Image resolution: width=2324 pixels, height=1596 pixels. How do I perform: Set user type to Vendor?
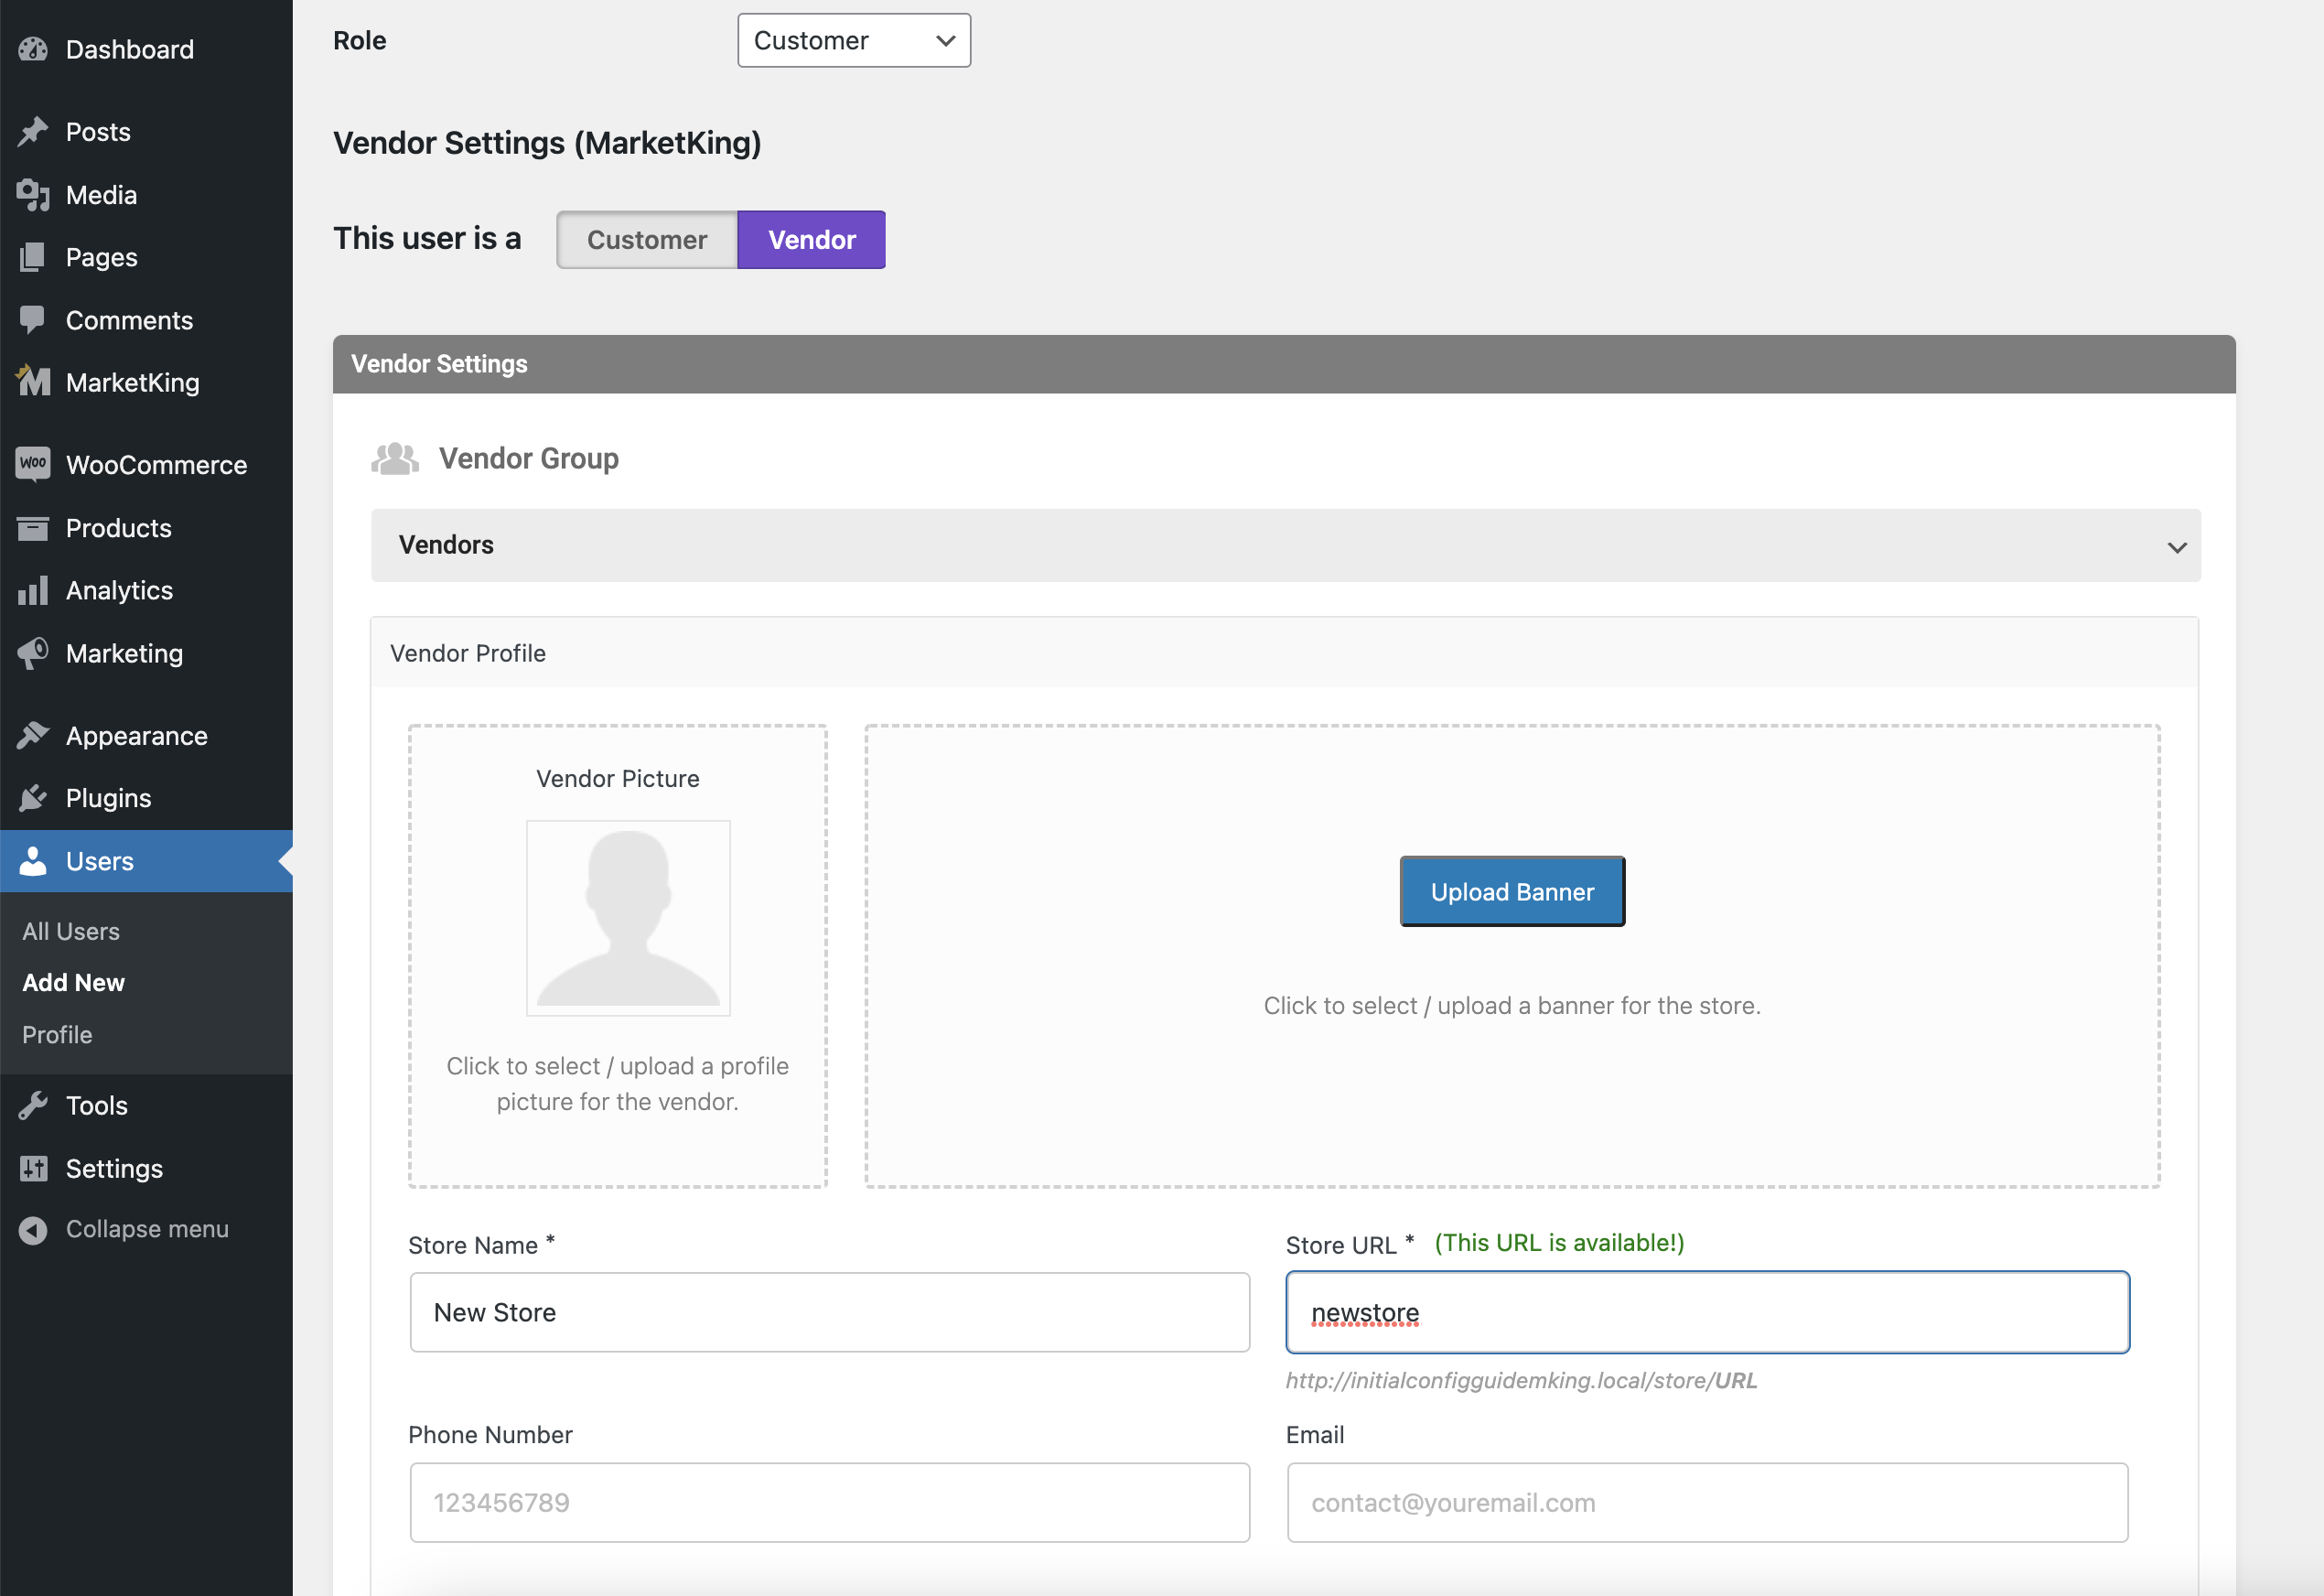[x=811, y=240]
